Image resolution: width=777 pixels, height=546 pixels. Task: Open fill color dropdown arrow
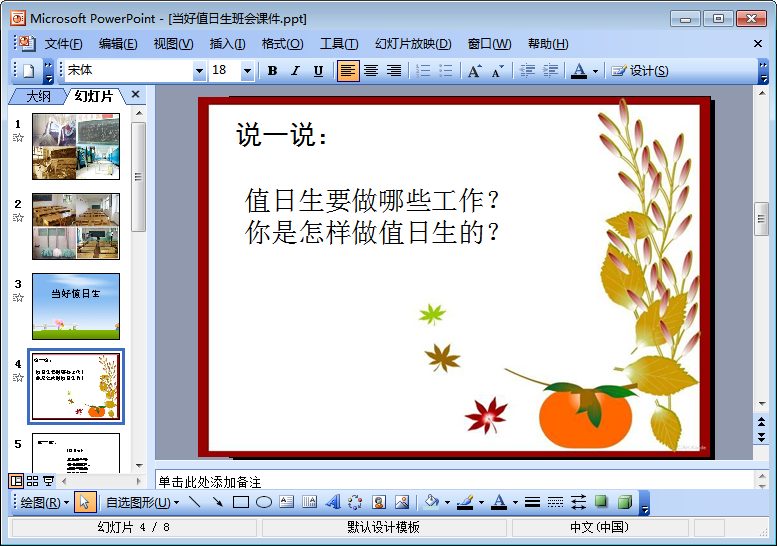(447, 503)
